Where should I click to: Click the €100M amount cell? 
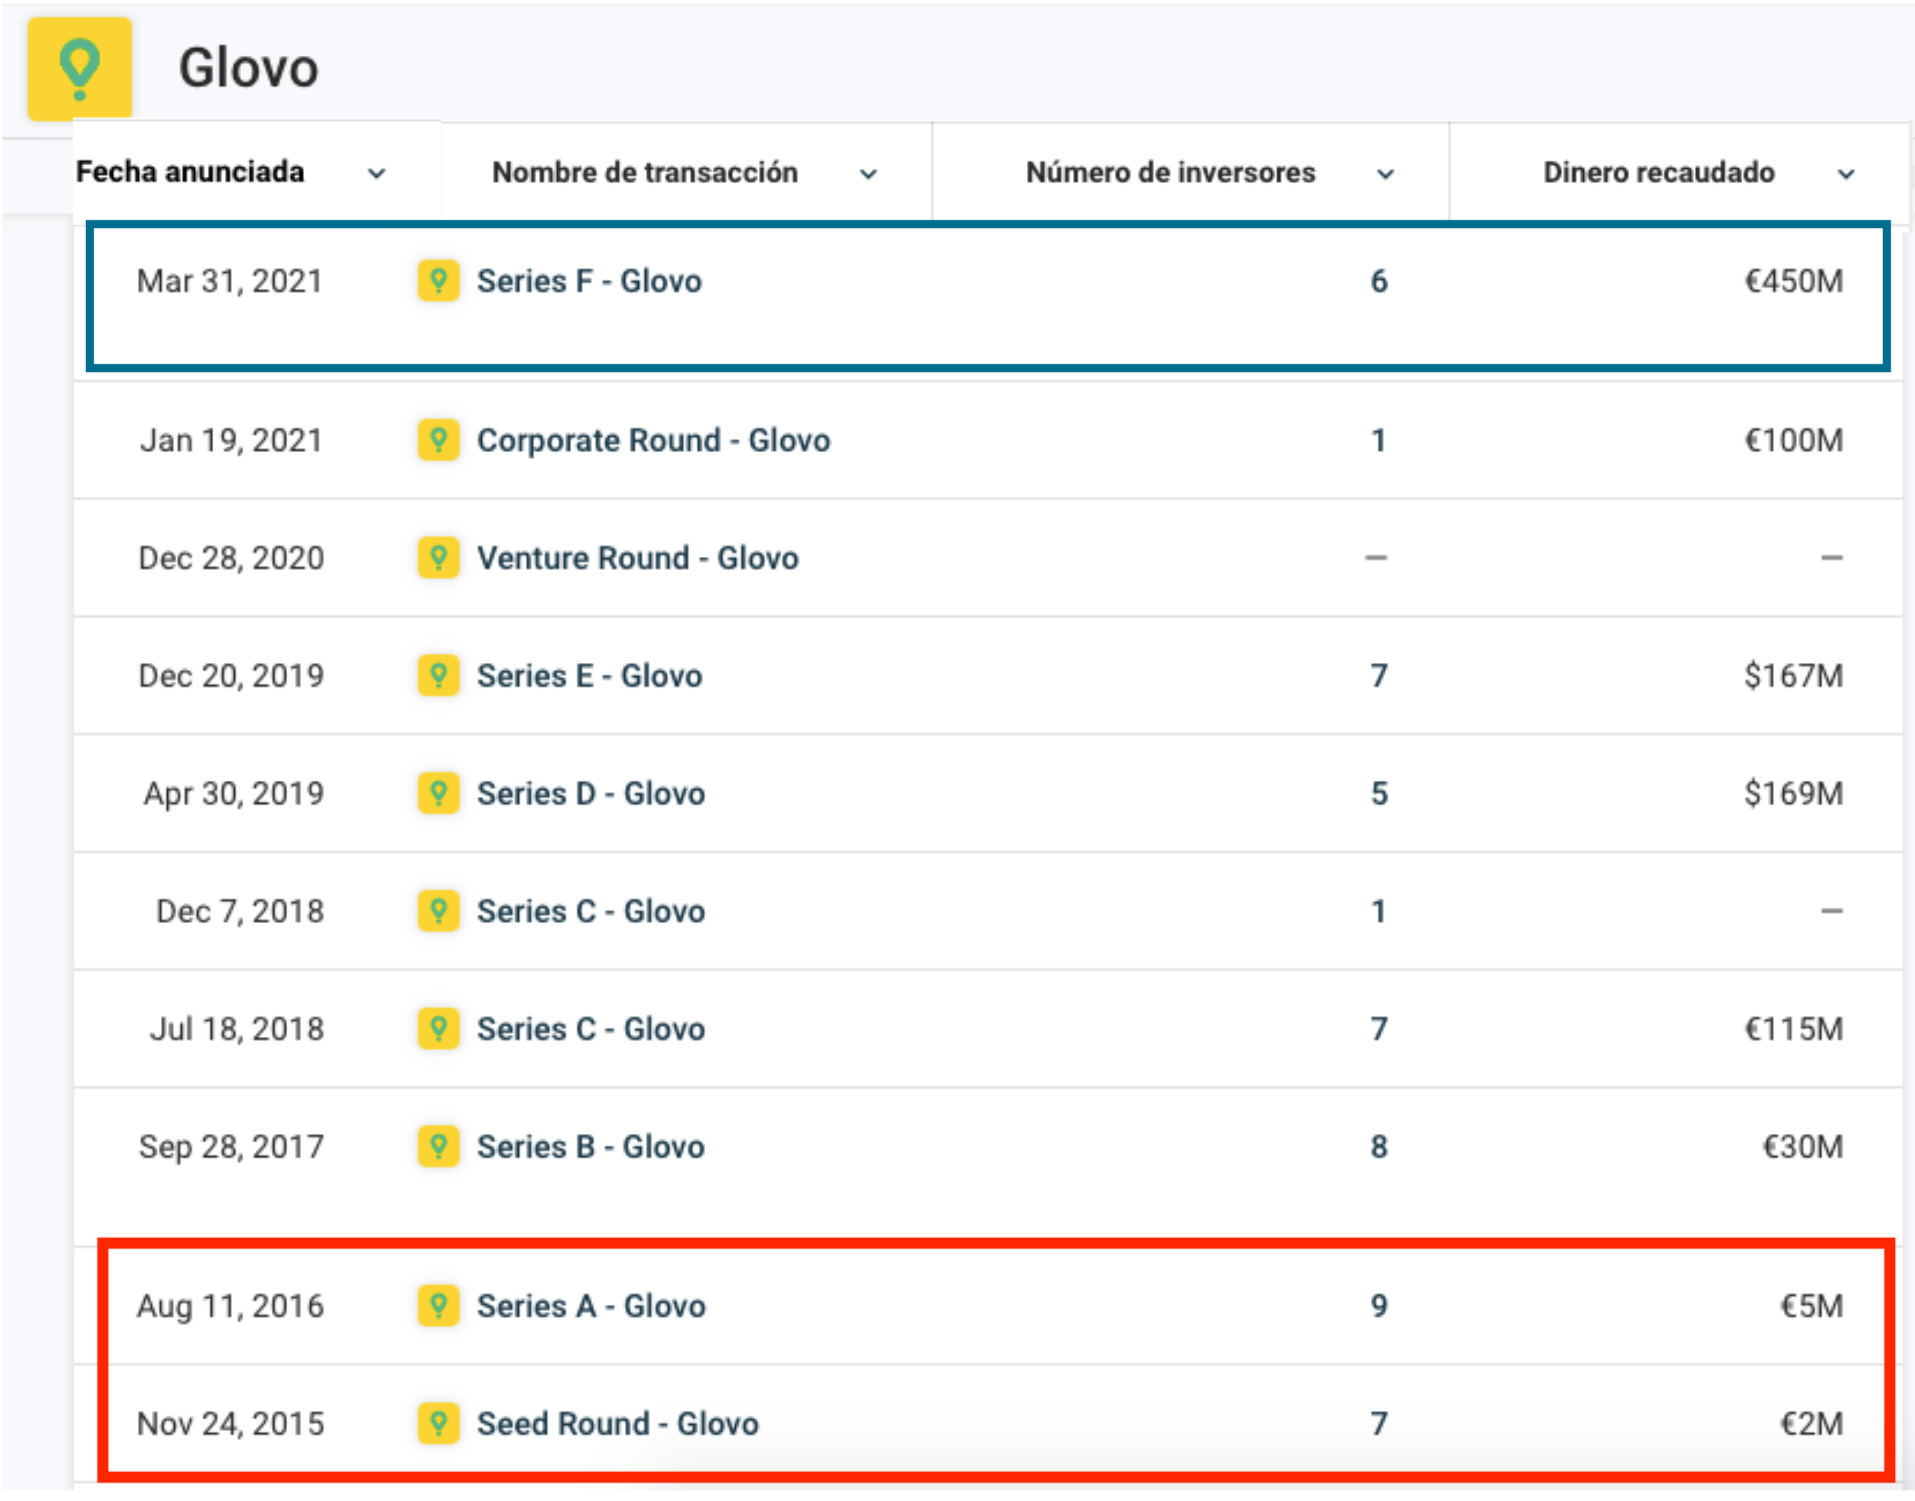pyautogui.click(x=1794, y=440)
